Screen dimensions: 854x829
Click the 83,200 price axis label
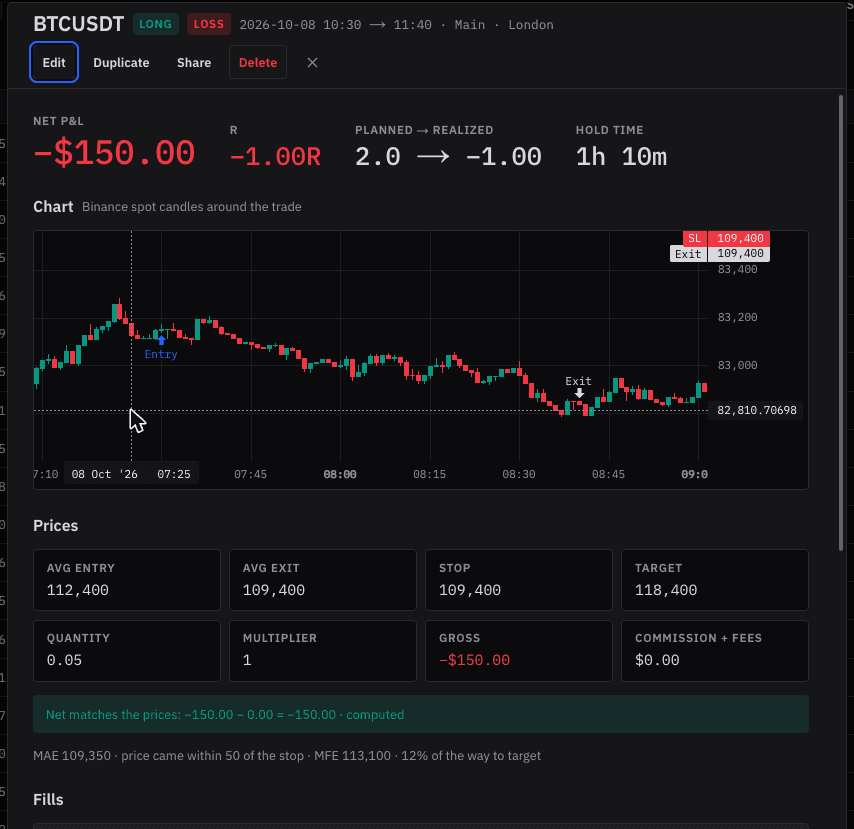click(737, 317)
